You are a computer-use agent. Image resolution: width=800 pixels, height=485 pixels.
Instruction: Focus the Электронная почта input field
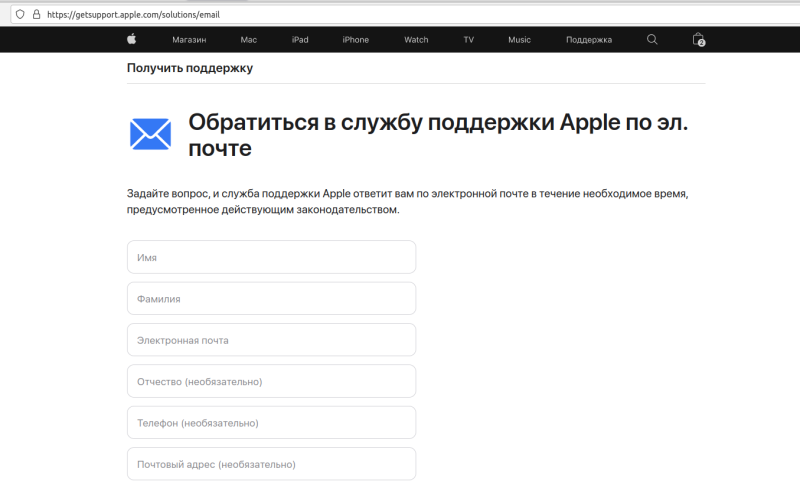click(x=271, y=340)
